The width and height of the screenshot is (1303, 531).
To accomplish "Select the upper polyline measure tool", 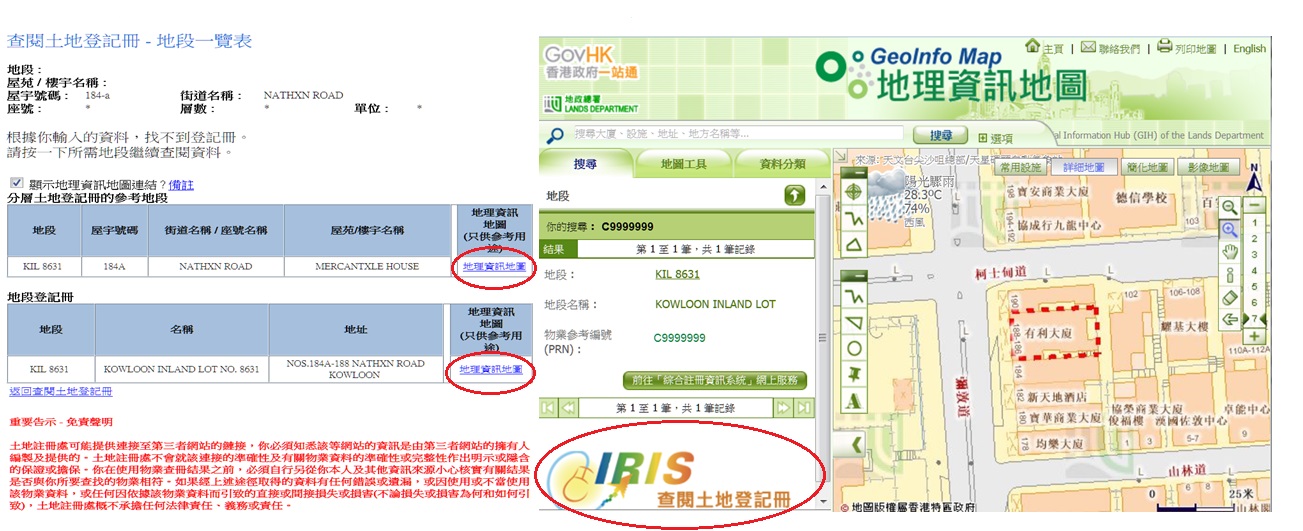I will 853,219.
